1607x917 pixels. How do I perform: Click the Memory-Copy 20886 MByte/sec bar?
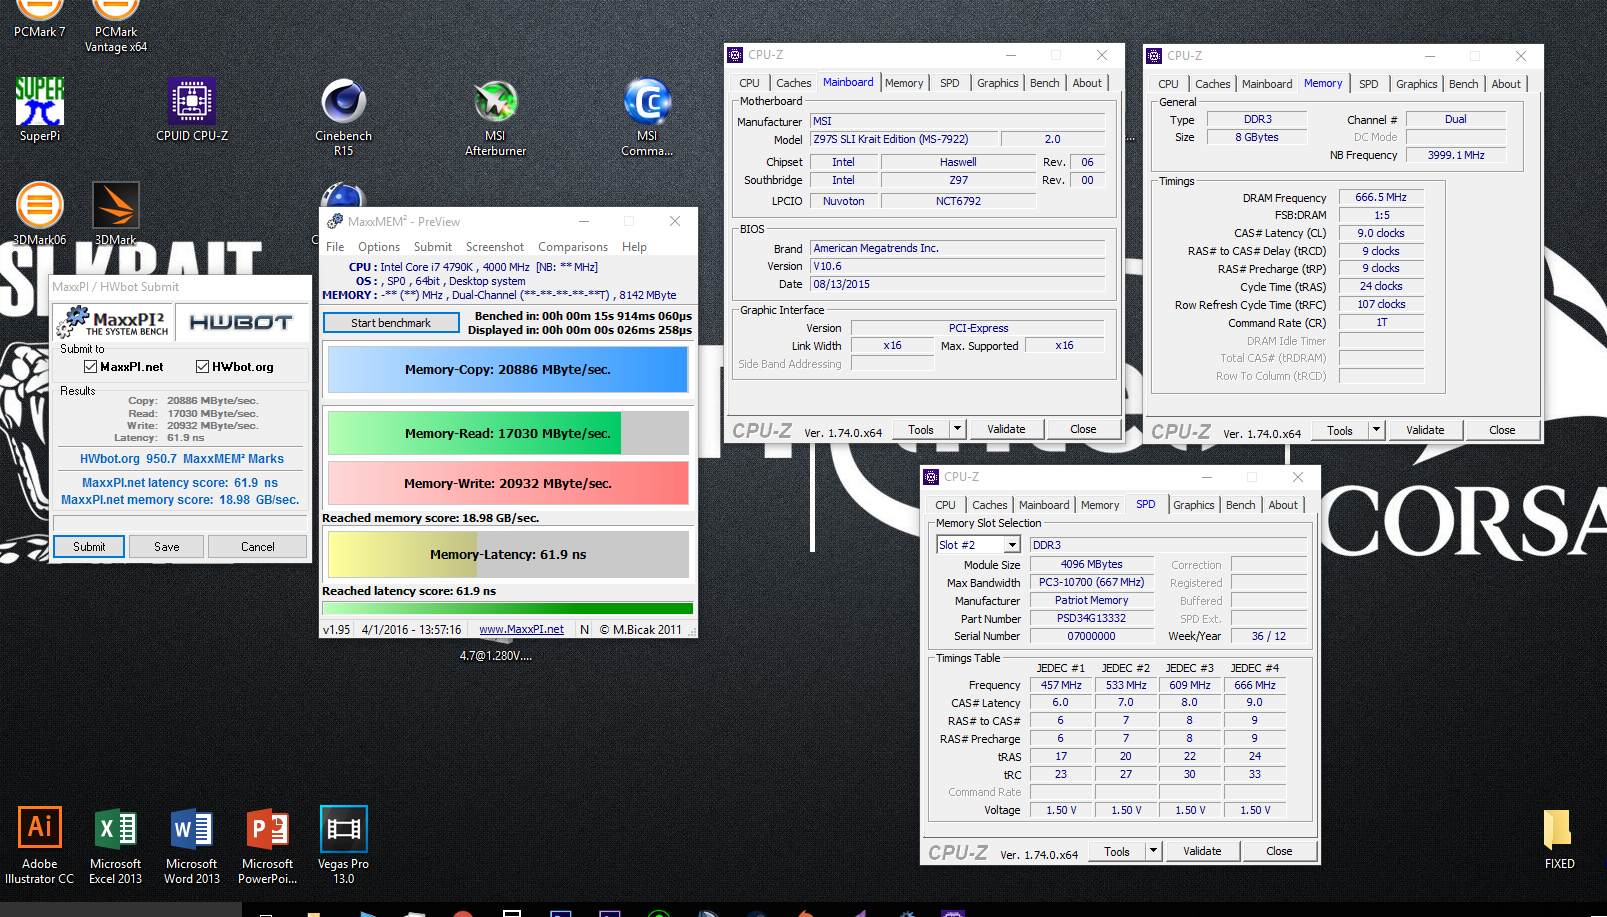click(508, 369)
